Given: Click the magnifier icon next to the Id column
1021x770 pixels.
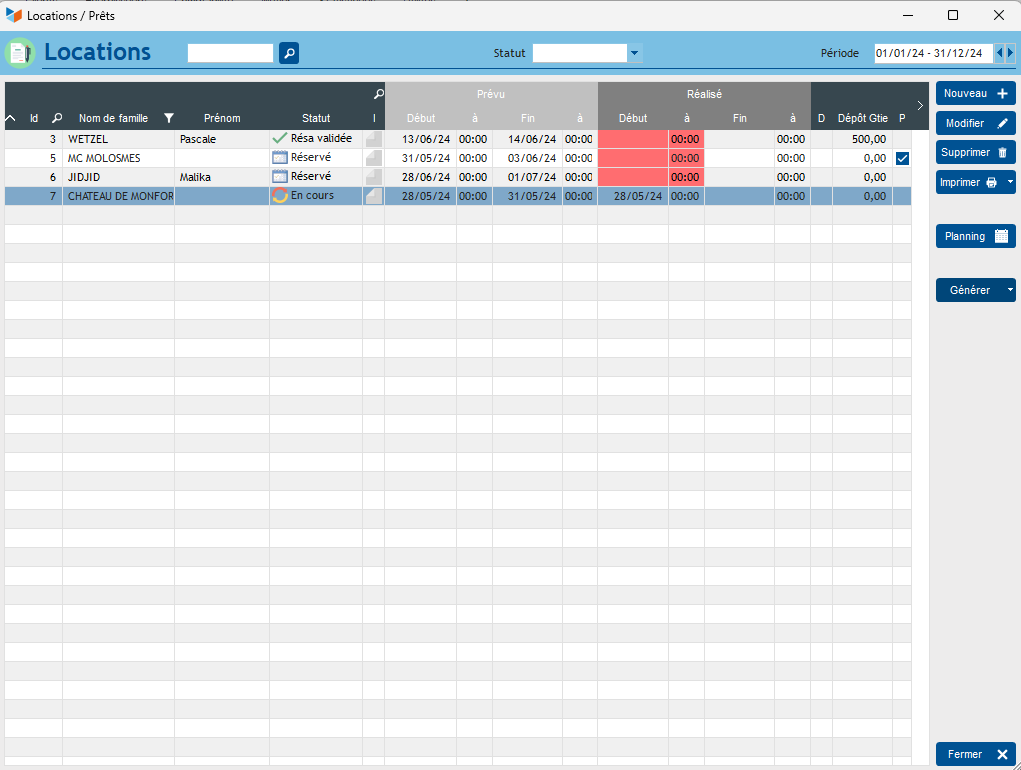Looking at the screenshot, I should [57, 118].
